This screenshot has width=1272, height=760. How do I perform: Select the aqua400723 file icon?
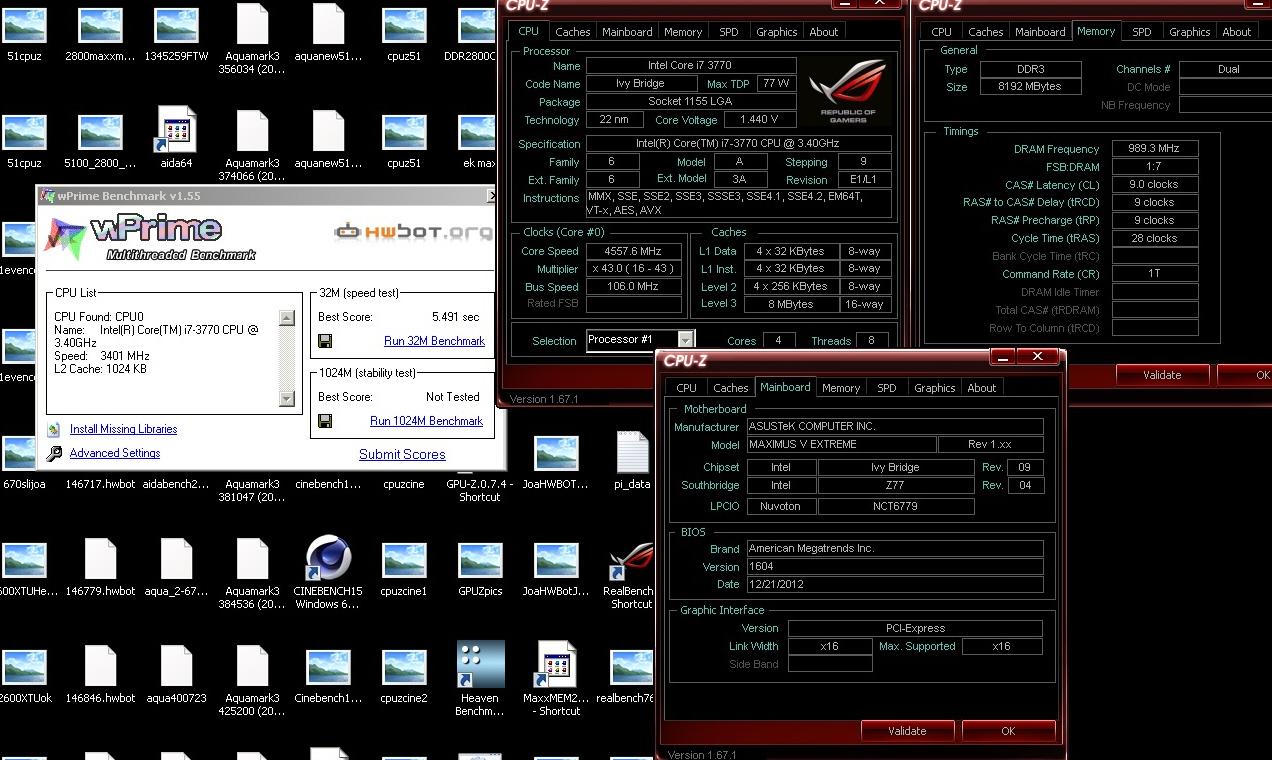click(176, 665)
